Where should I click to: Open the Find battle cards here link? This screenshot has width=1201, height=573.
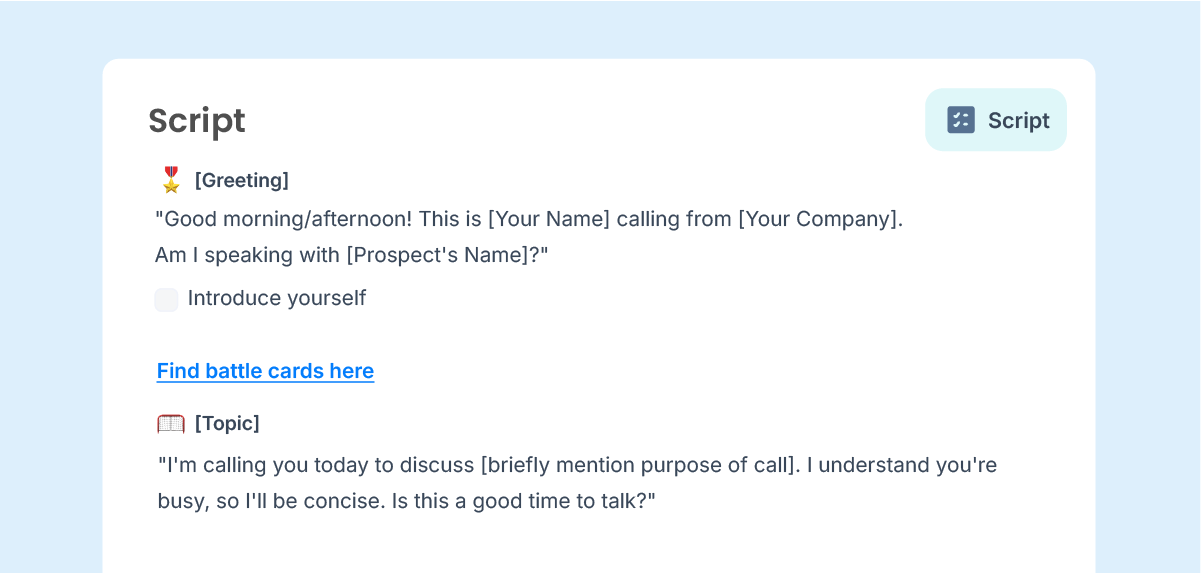(265, 371)
